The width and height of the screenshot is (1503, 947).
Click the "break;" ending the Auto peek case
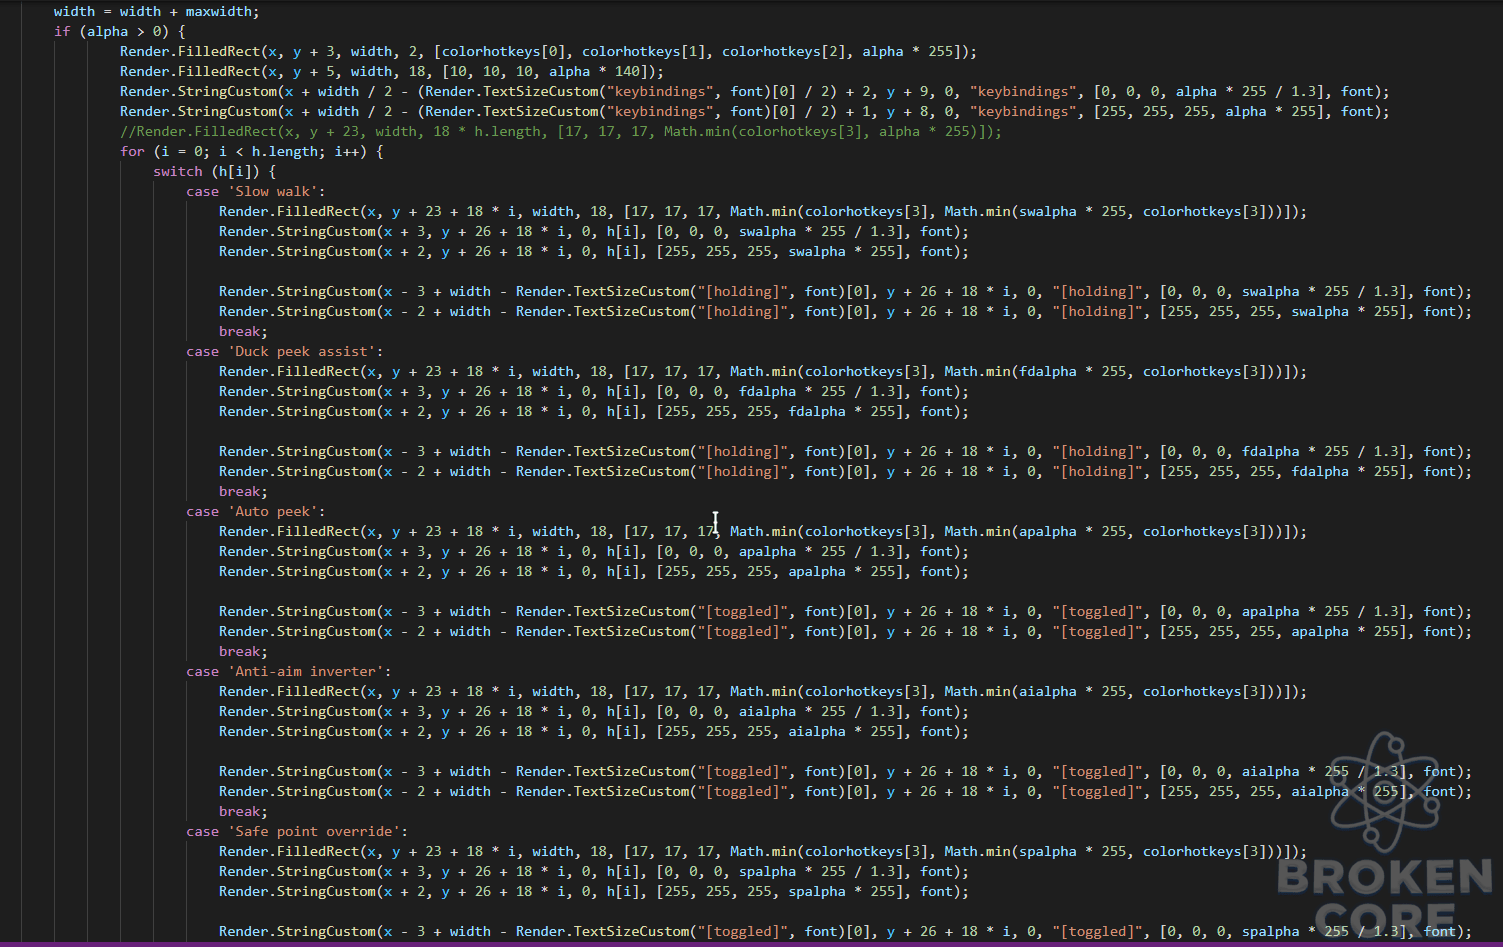click(x=243, y=651)
